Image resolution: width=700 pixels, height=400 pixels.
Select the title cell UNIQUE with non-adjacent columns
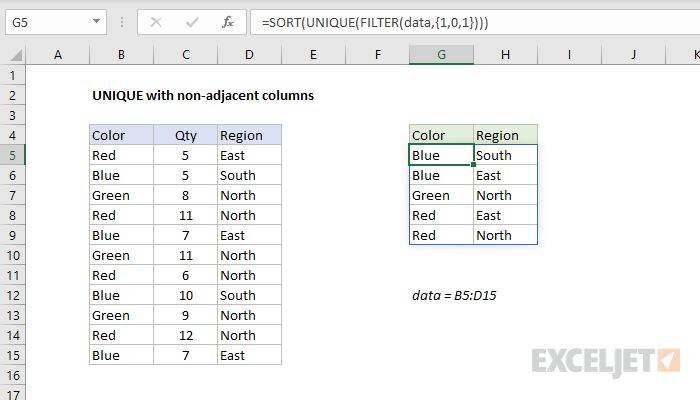pyautogui.click(x=202, y=96)
